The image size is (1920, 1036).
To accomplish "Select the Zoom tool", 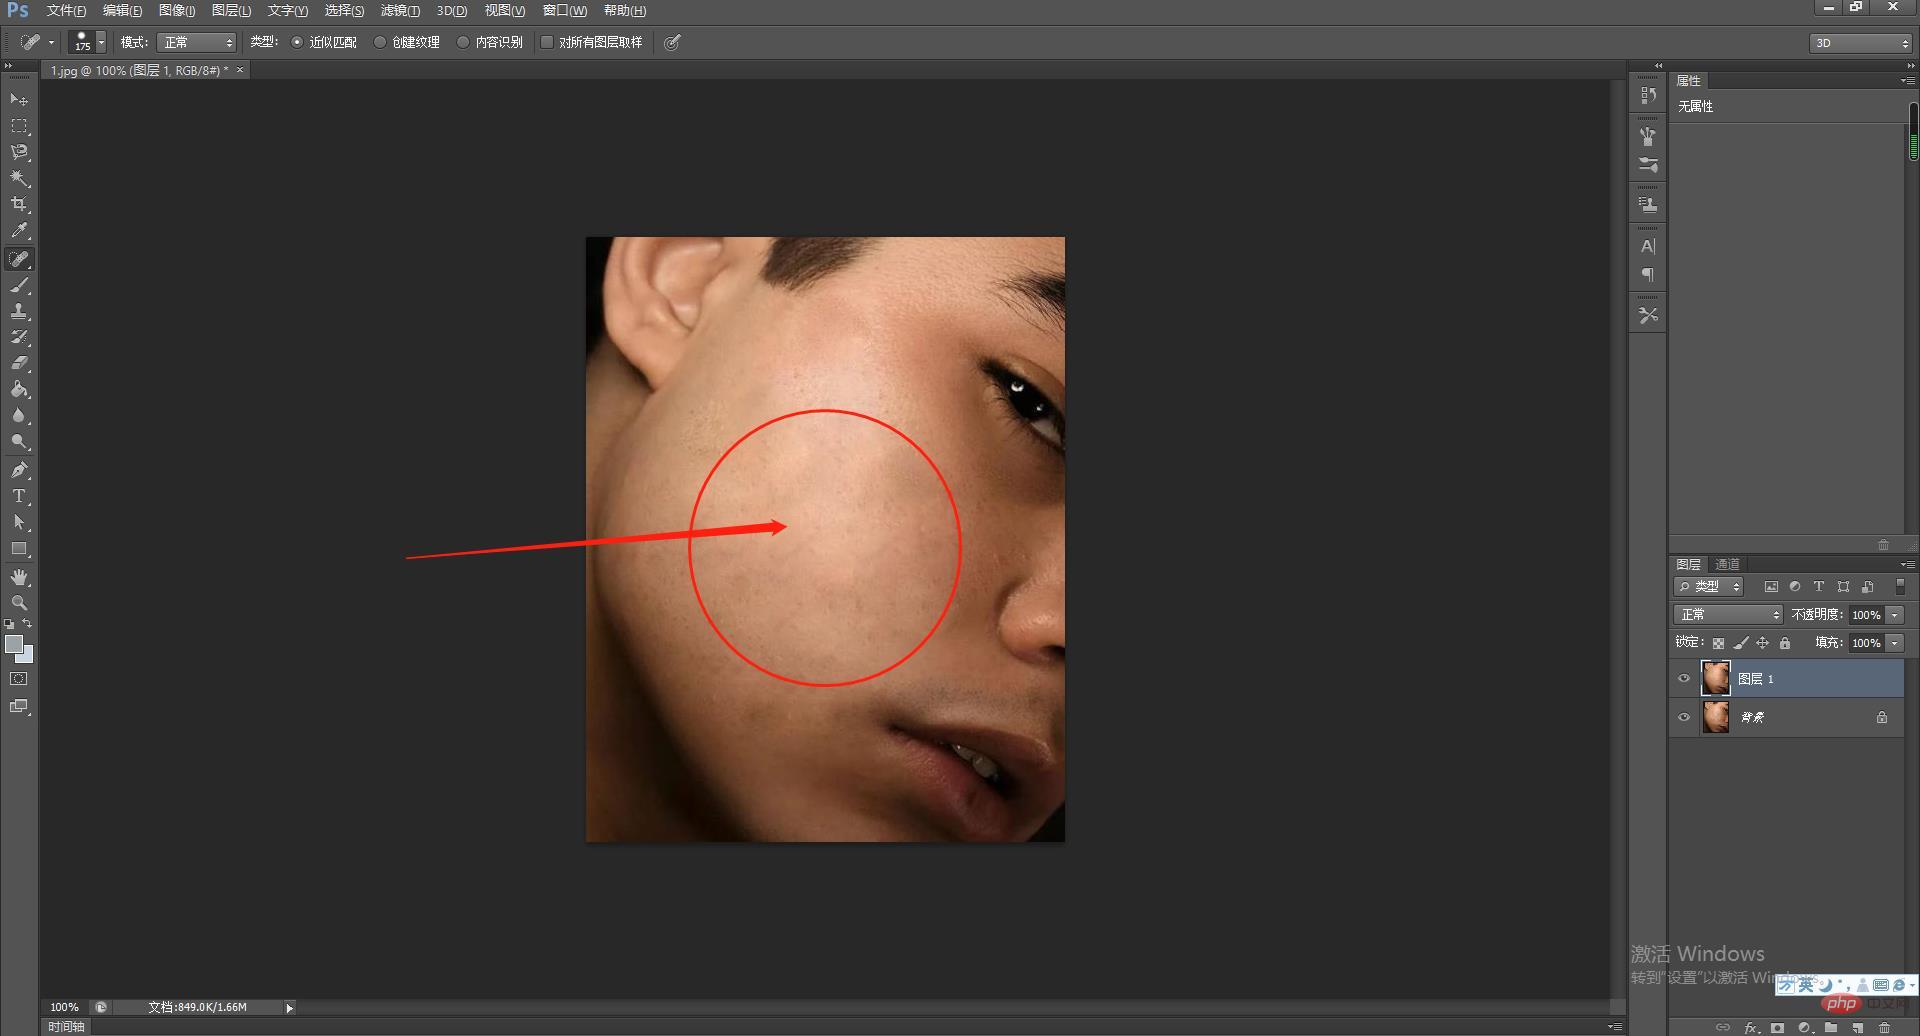I will (19, 603).
